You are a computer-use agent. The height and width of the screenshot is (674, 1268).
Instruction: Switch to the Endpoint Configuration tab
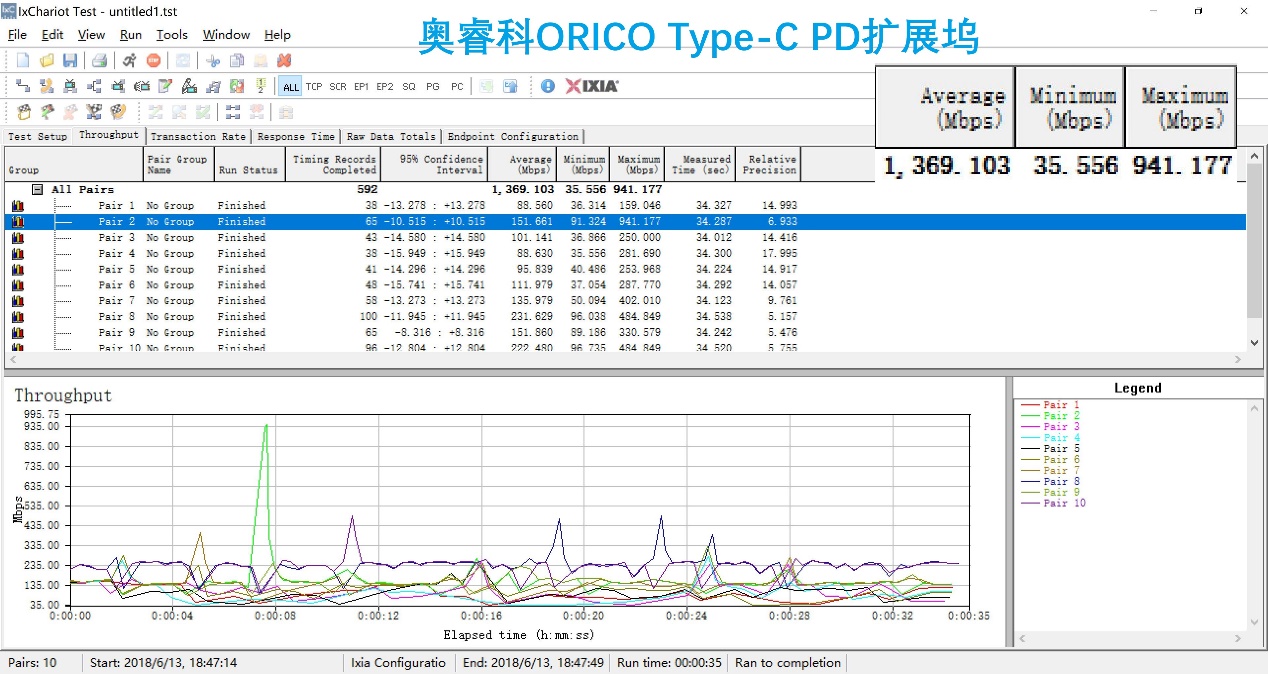513,137
